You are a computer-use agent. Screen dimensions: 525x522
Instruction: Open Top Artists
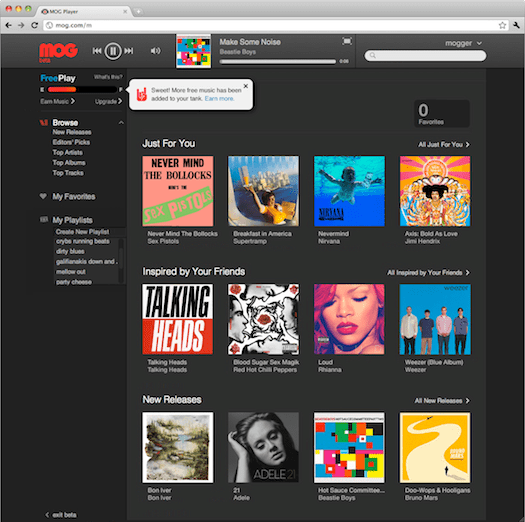tap(67, 153)
